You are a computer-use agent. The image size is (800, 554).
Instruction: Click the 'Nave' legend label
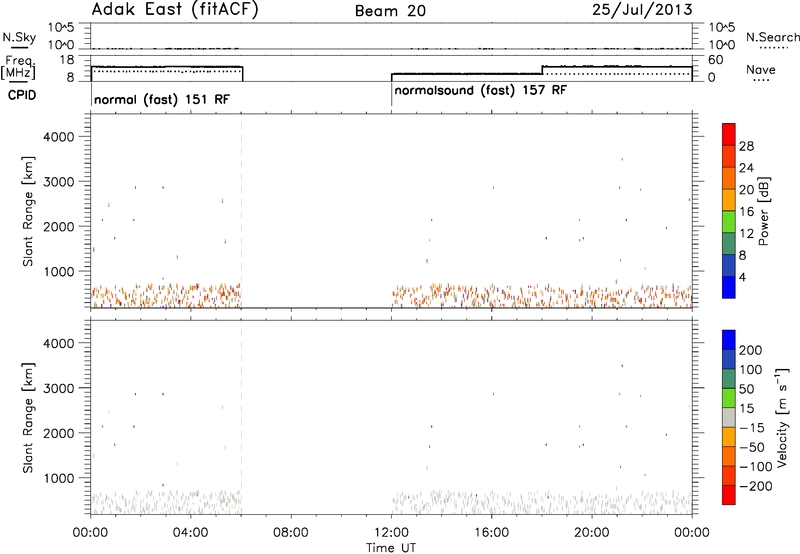point(761,70)
